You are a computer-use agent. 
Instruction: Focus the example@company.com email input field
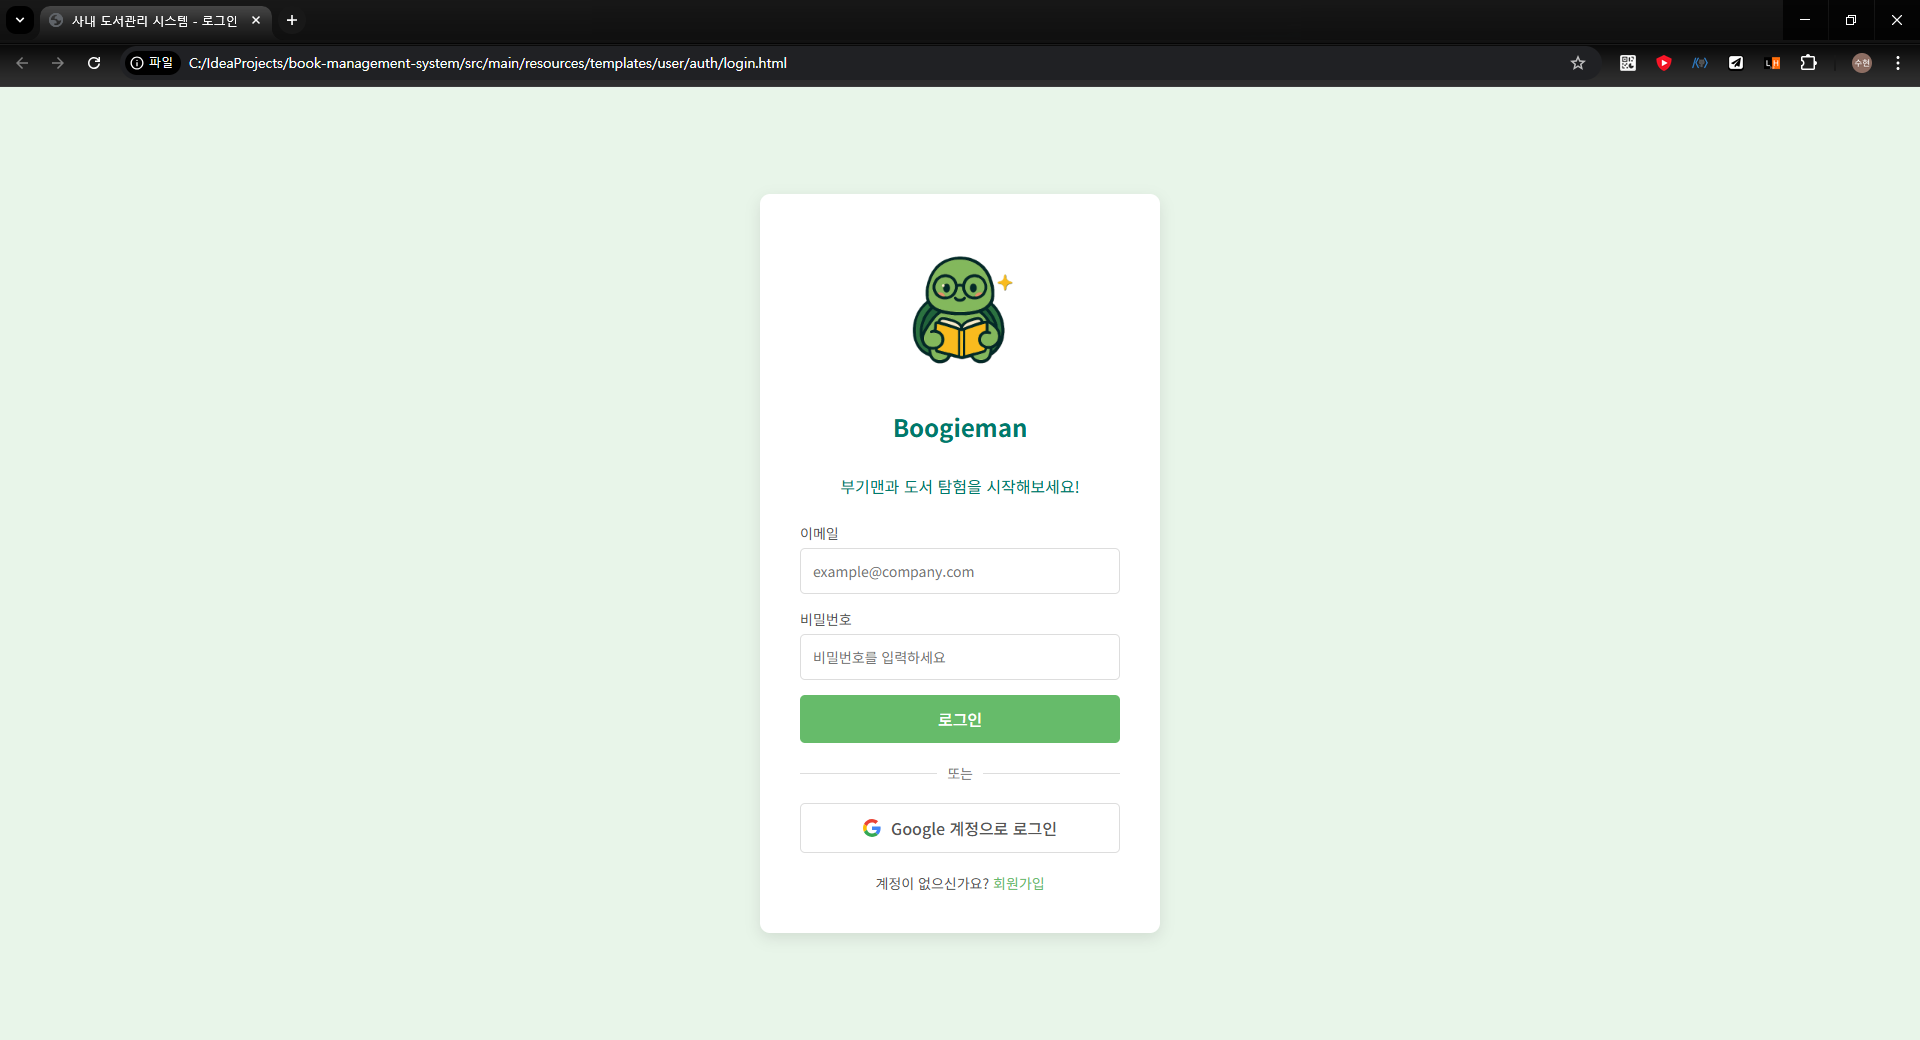pos(959,571)
